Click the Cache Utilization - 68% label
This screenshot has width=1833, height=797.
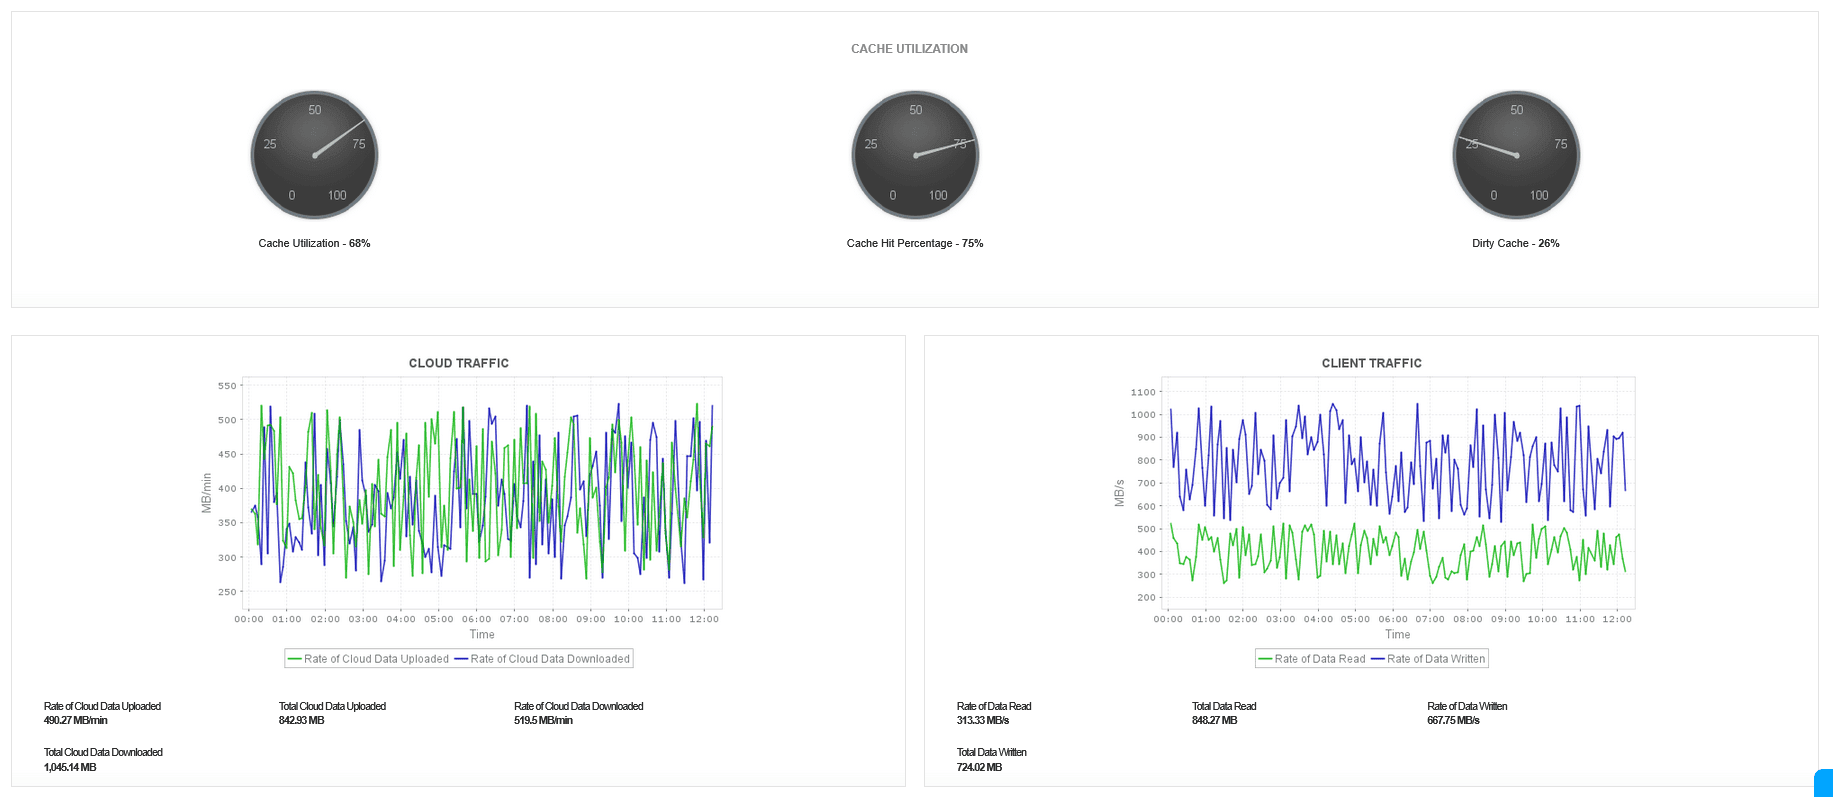tap(314, 243)
